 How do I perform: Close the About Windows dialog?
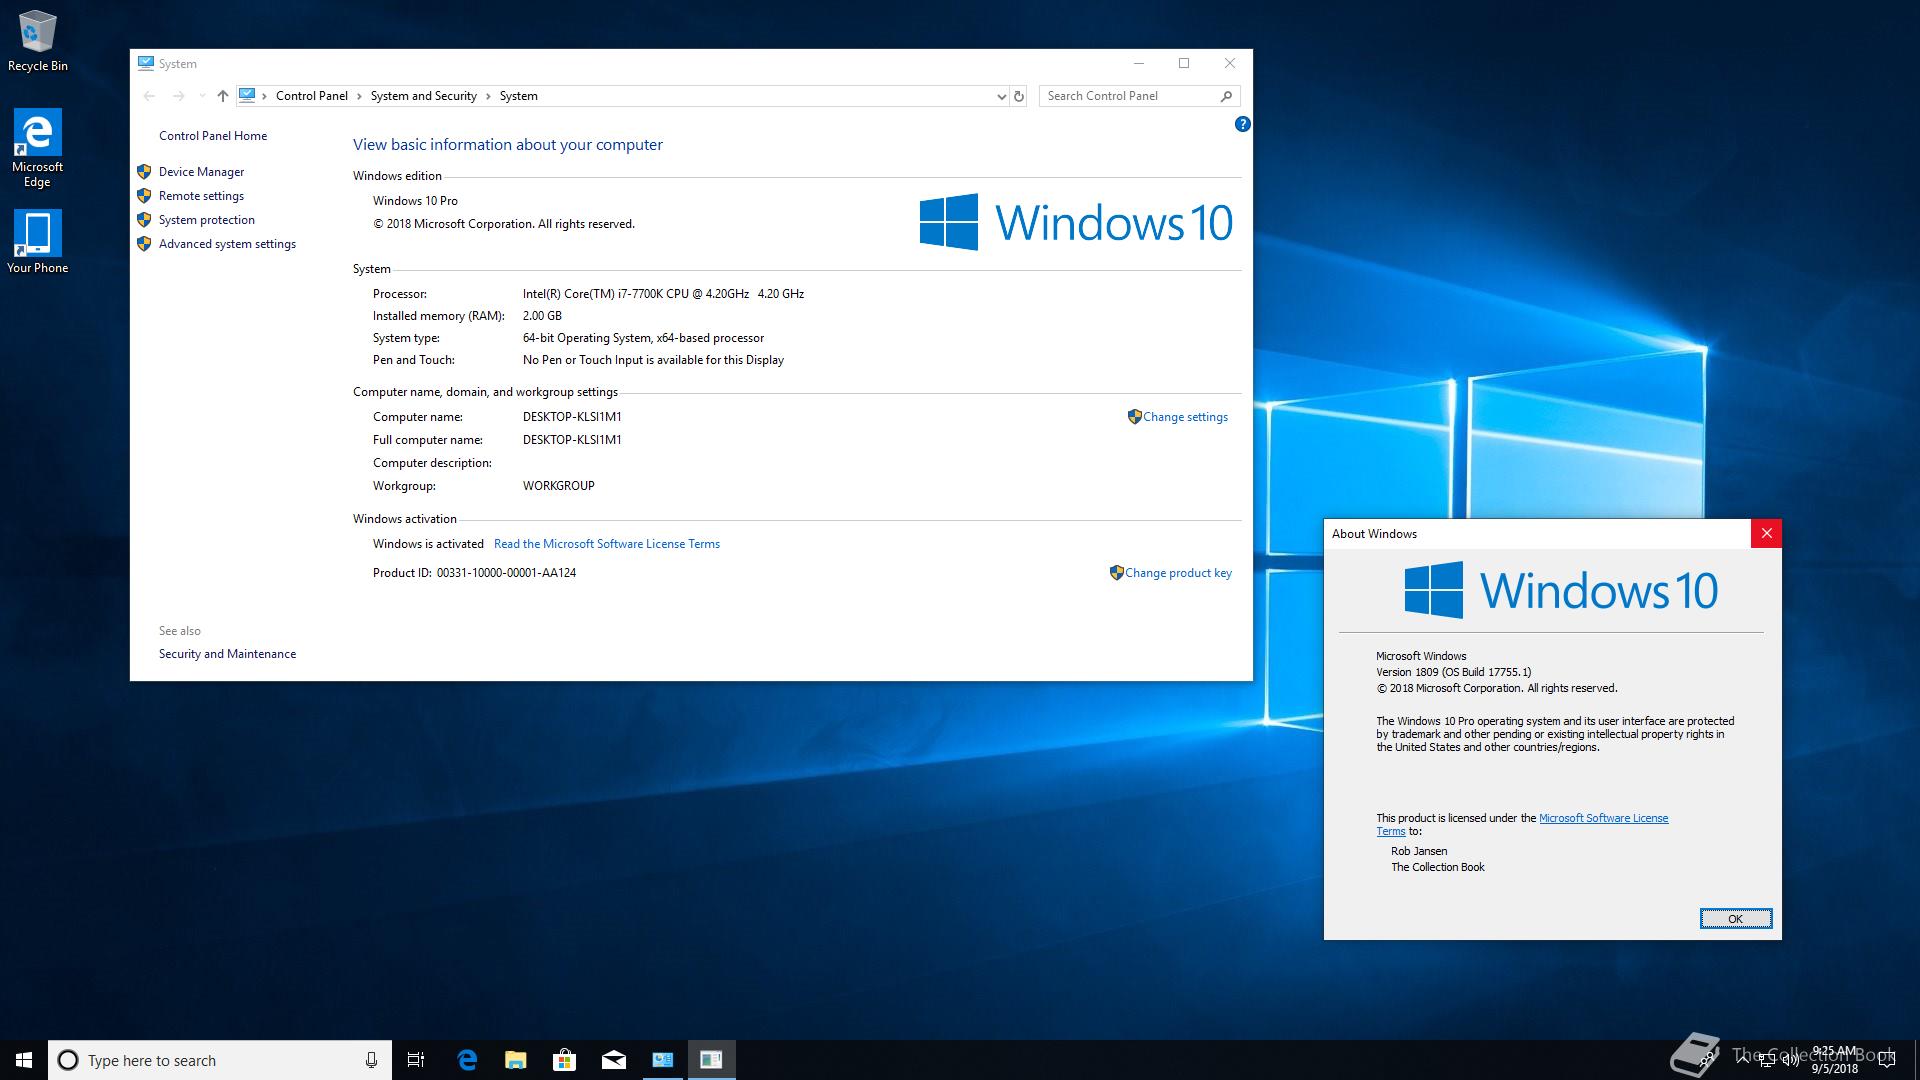click(x=1766, y=534)
